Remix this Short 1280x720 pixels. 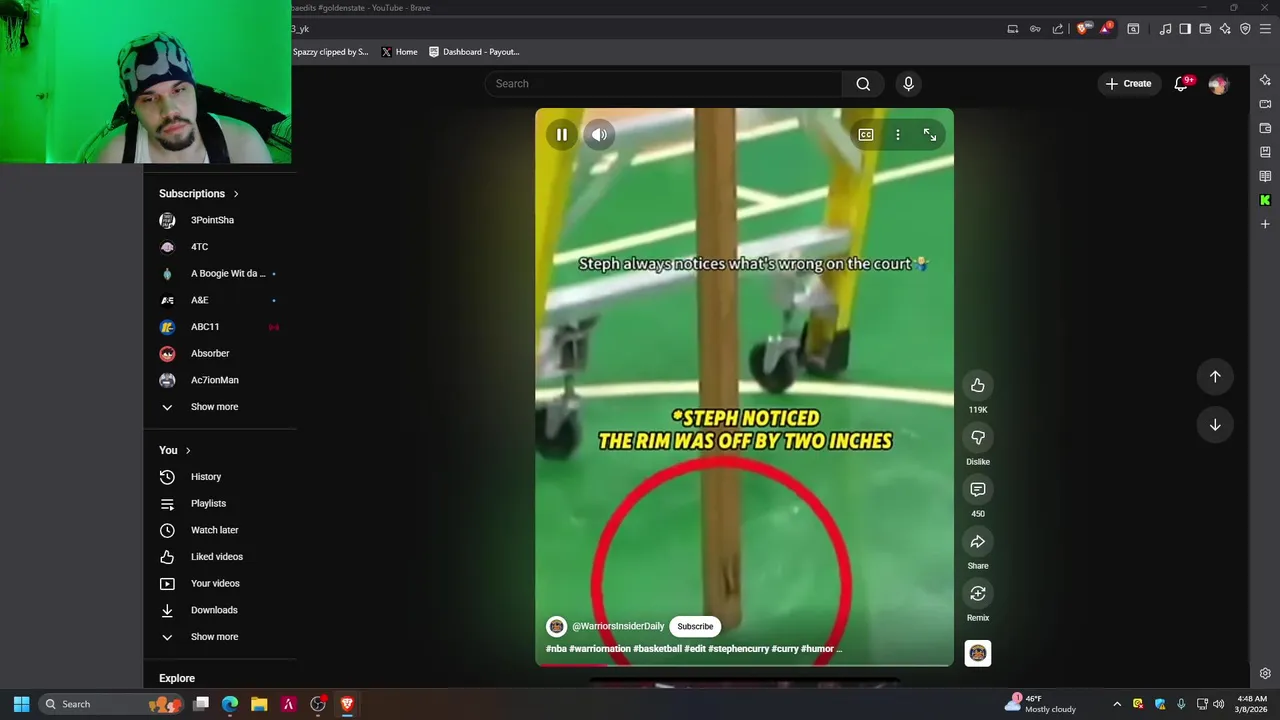[978, 593]
